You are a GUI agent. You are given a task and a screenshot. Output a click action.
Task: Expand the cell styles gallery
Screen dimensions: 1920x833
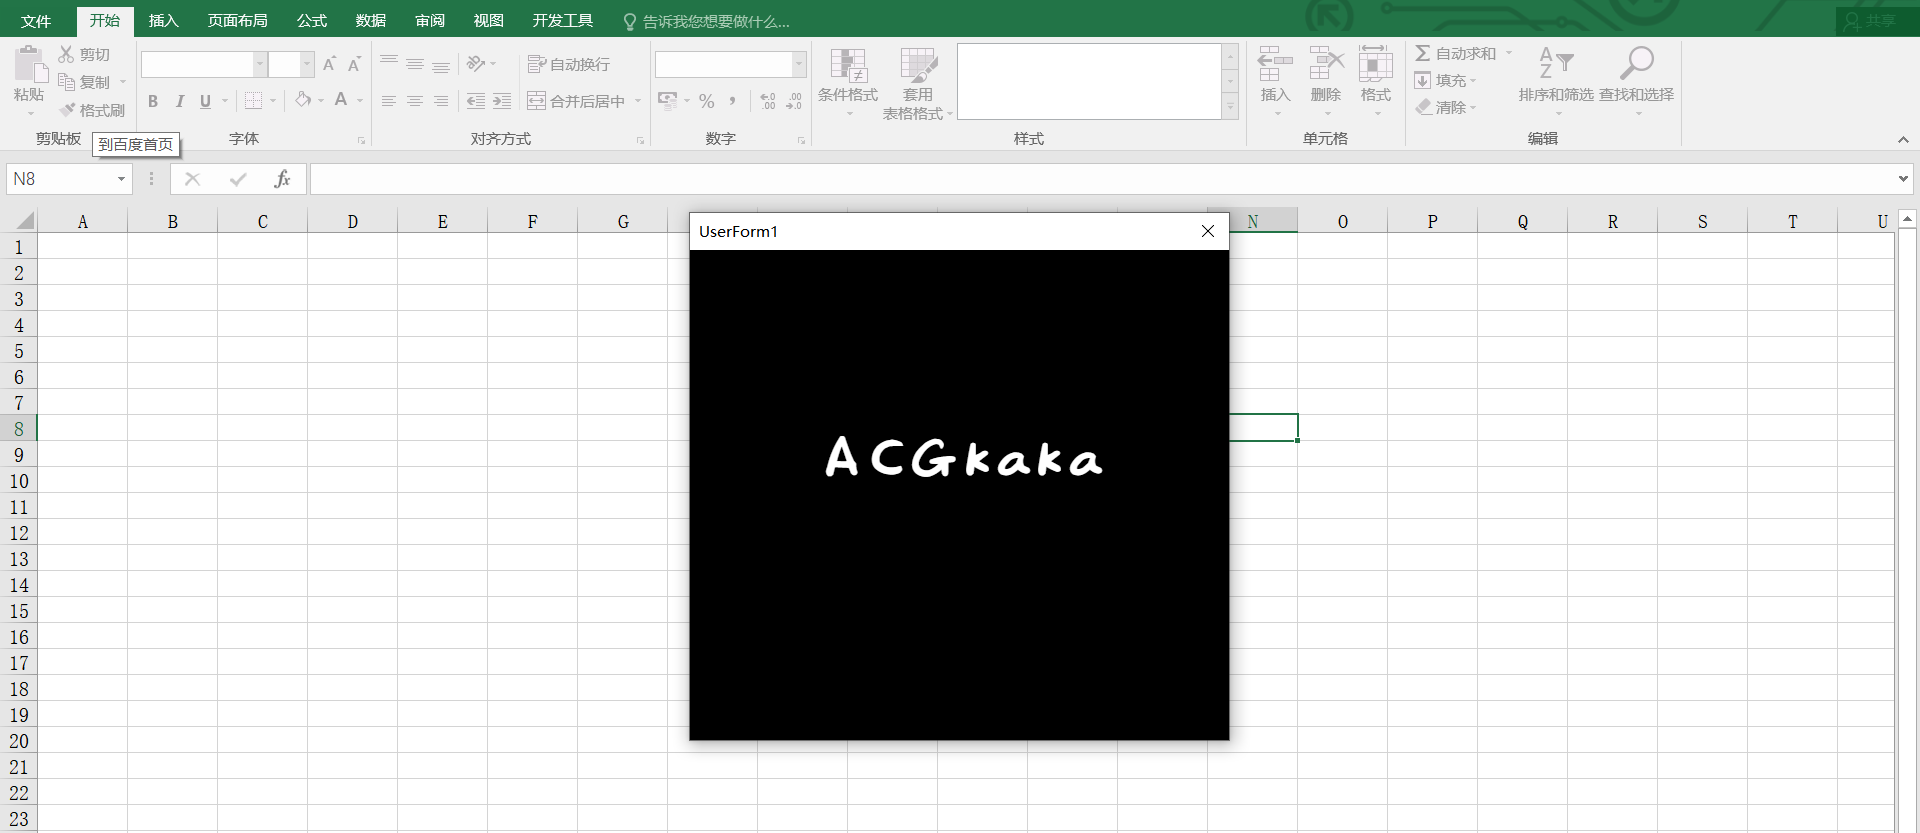coord(1231,107)
